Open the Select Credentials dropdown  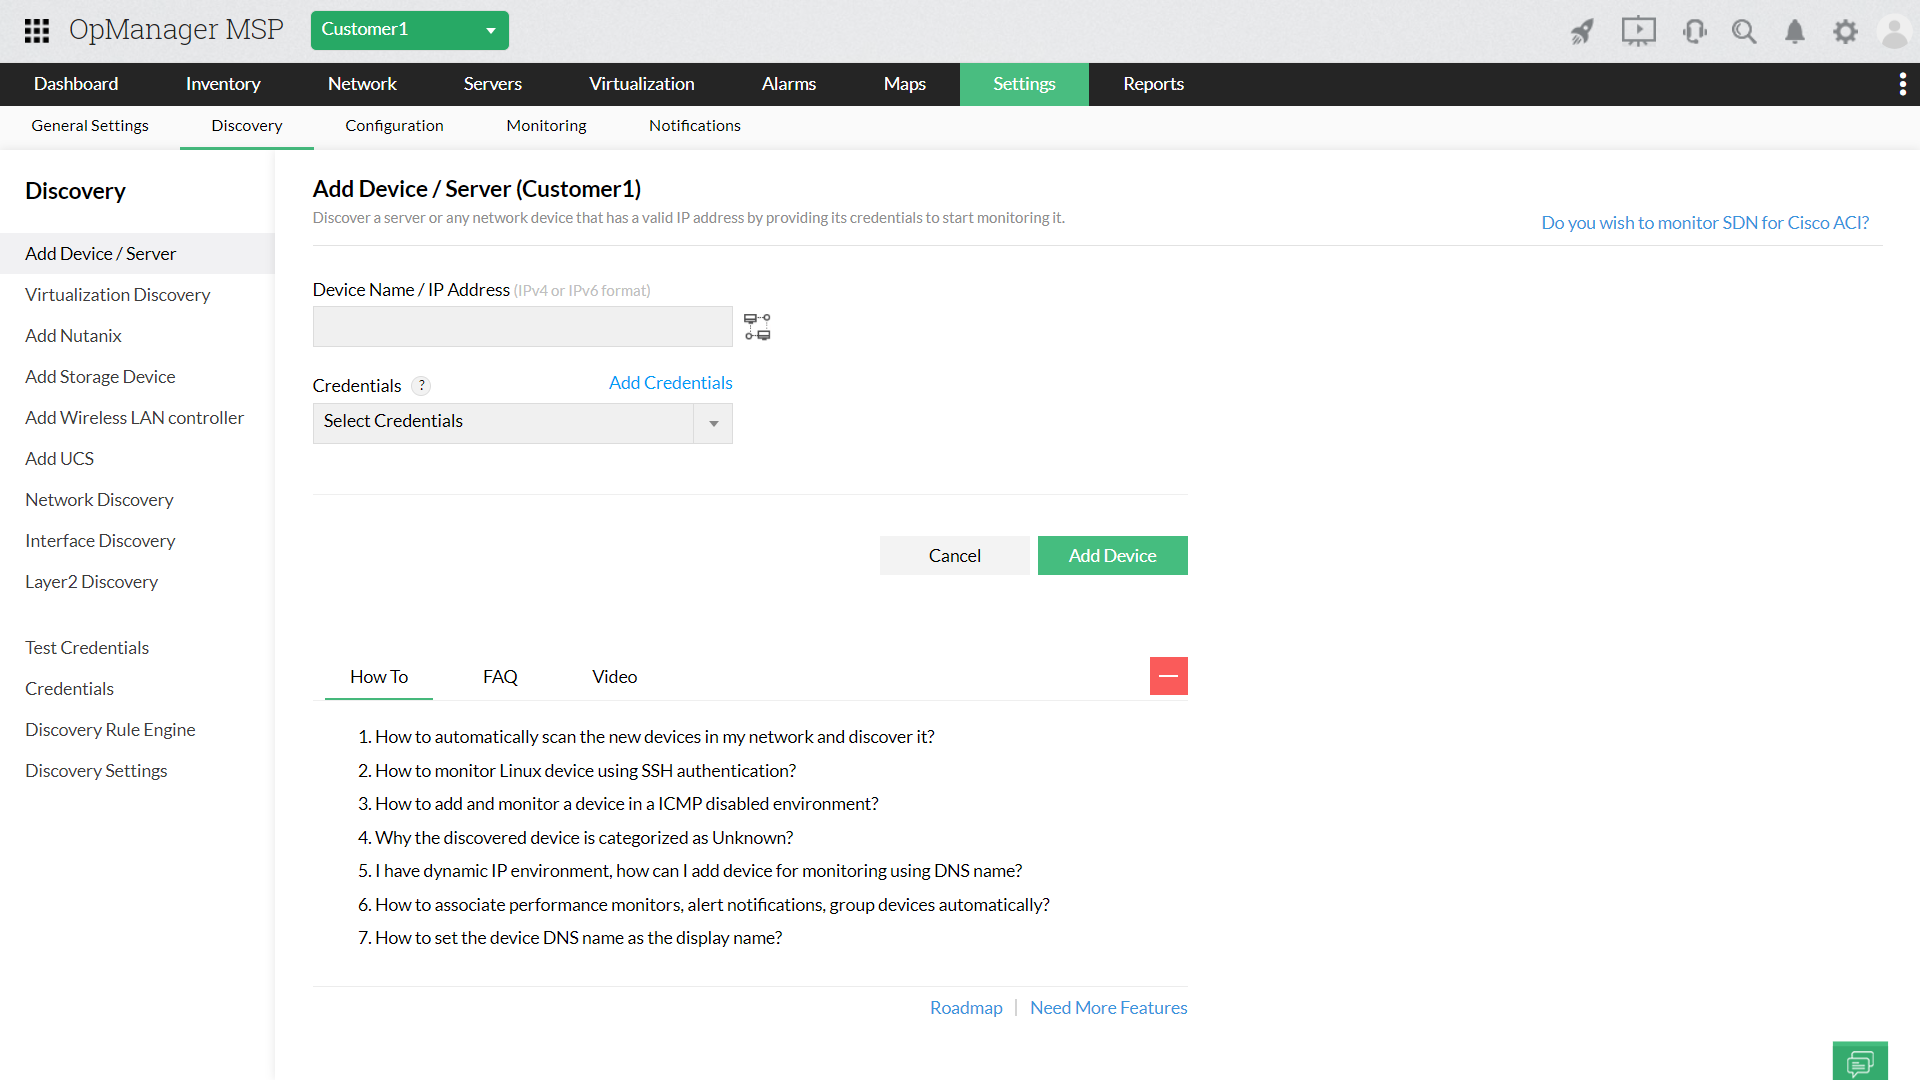point(522,423)
